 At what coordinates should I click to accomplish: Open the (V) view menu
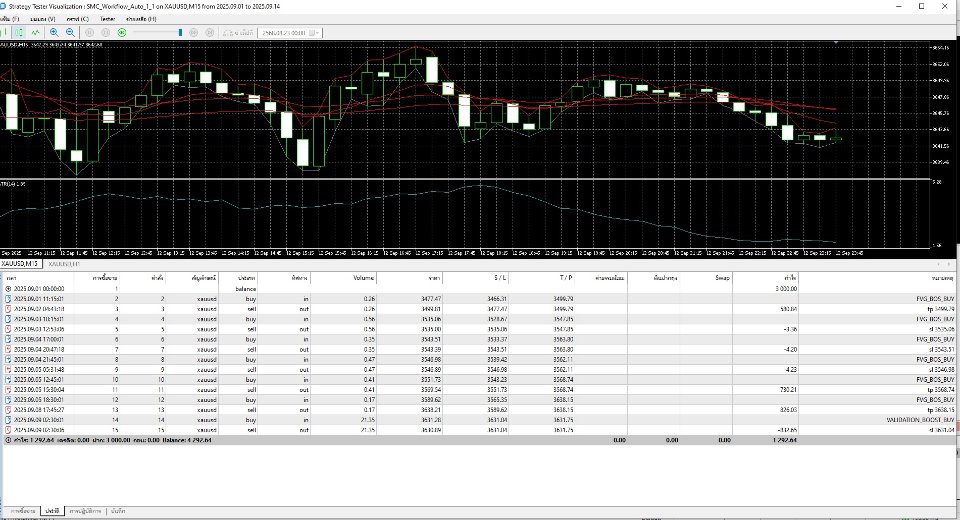pos(42,19)
